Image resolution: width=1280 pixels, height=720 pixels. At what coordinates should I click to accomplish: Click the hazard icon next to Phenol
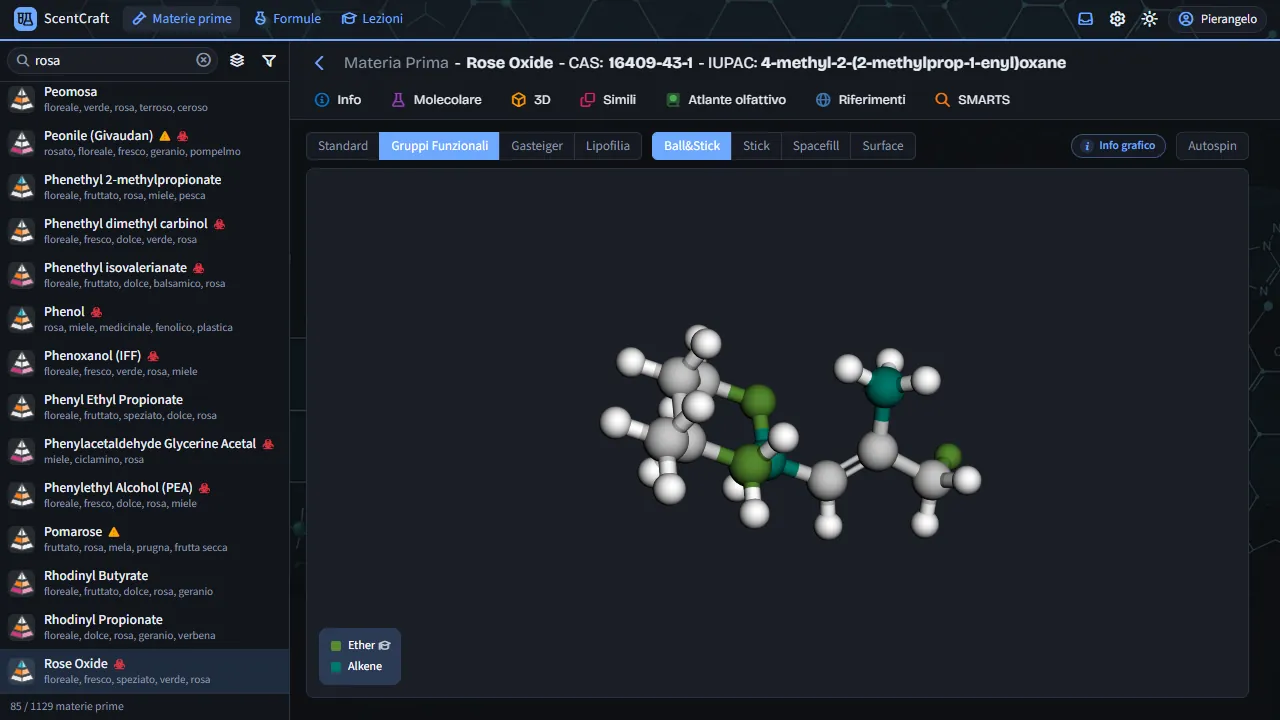point(96,312)
